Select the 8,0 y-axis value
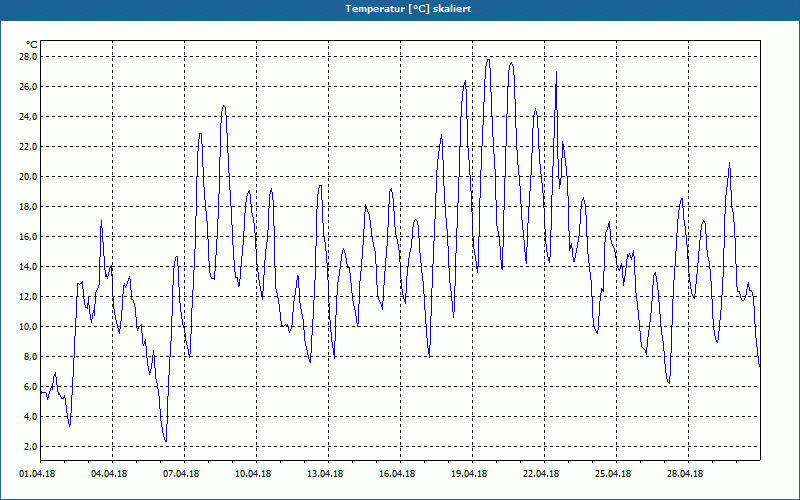Screen dimensions: 800x500 [30, 357]
